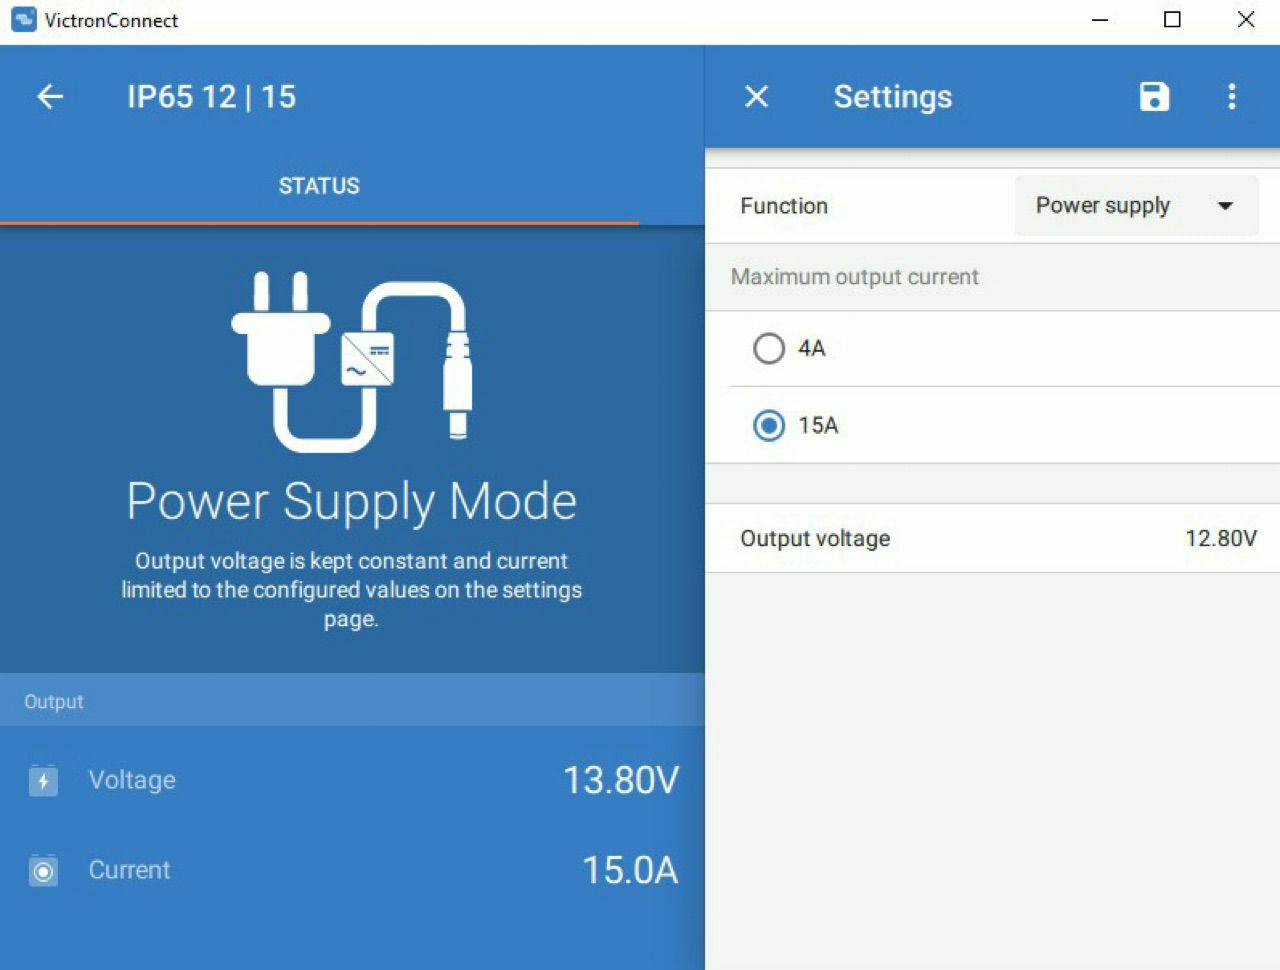This screenshot has height=970, width=1280.
Task: Save settings with the floppy disk icon
Action: [1154, 97]
